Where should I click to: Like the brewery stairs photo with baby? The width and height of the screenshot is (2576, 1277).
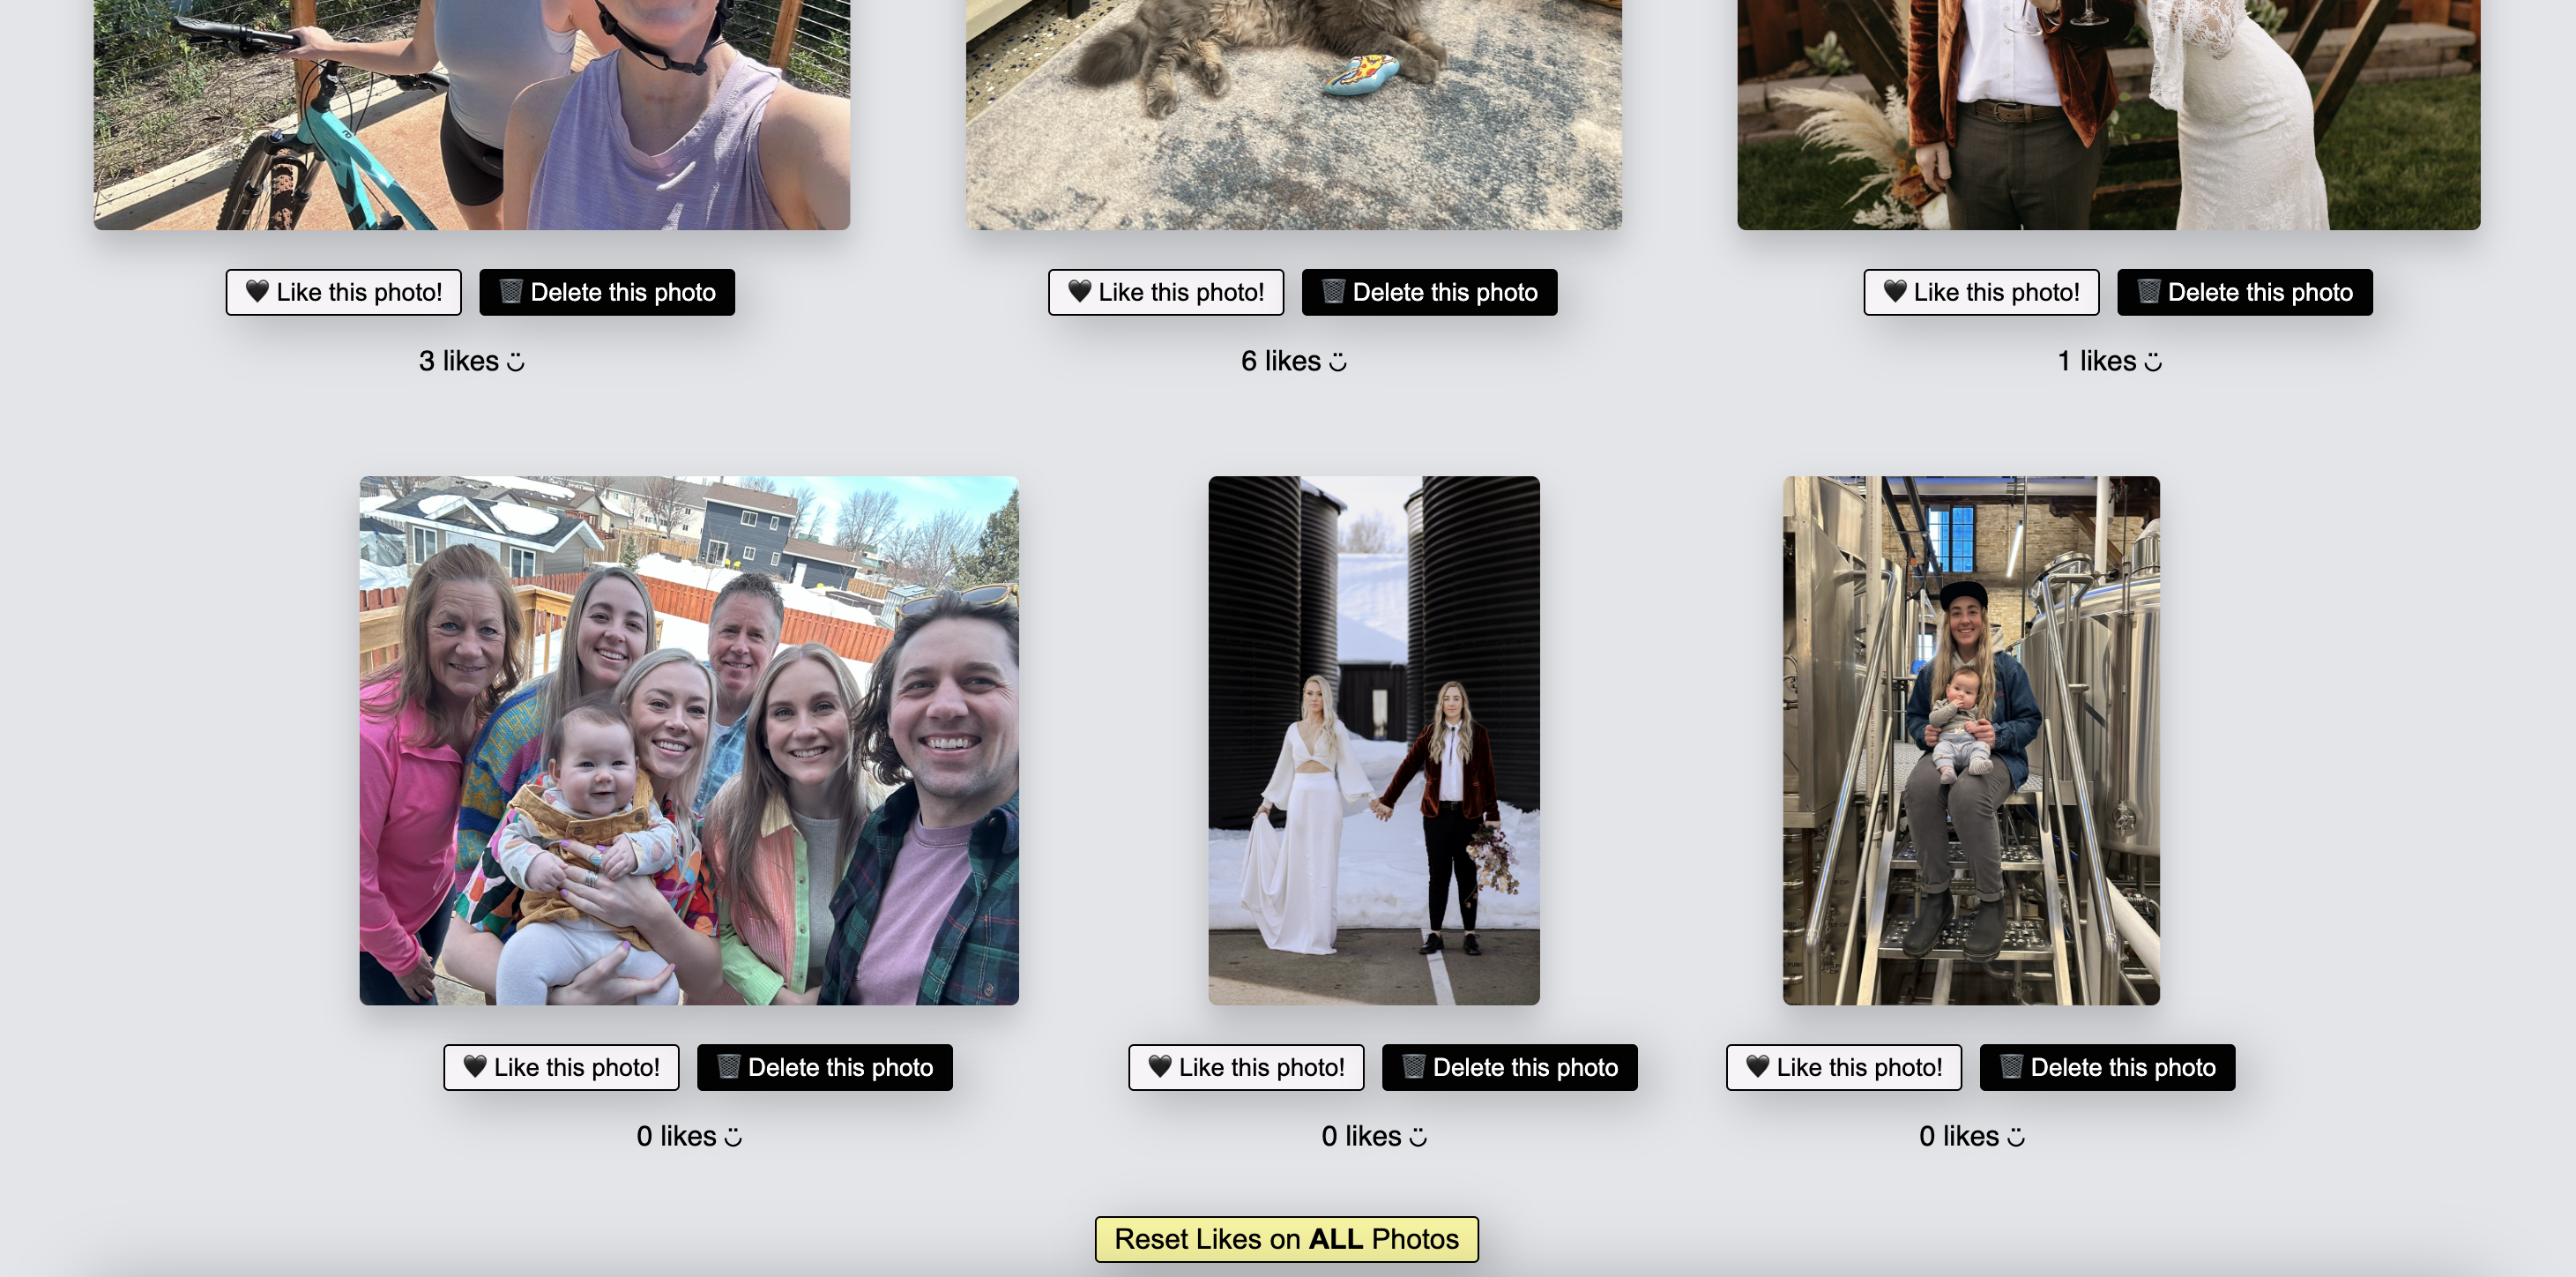1844,1067
